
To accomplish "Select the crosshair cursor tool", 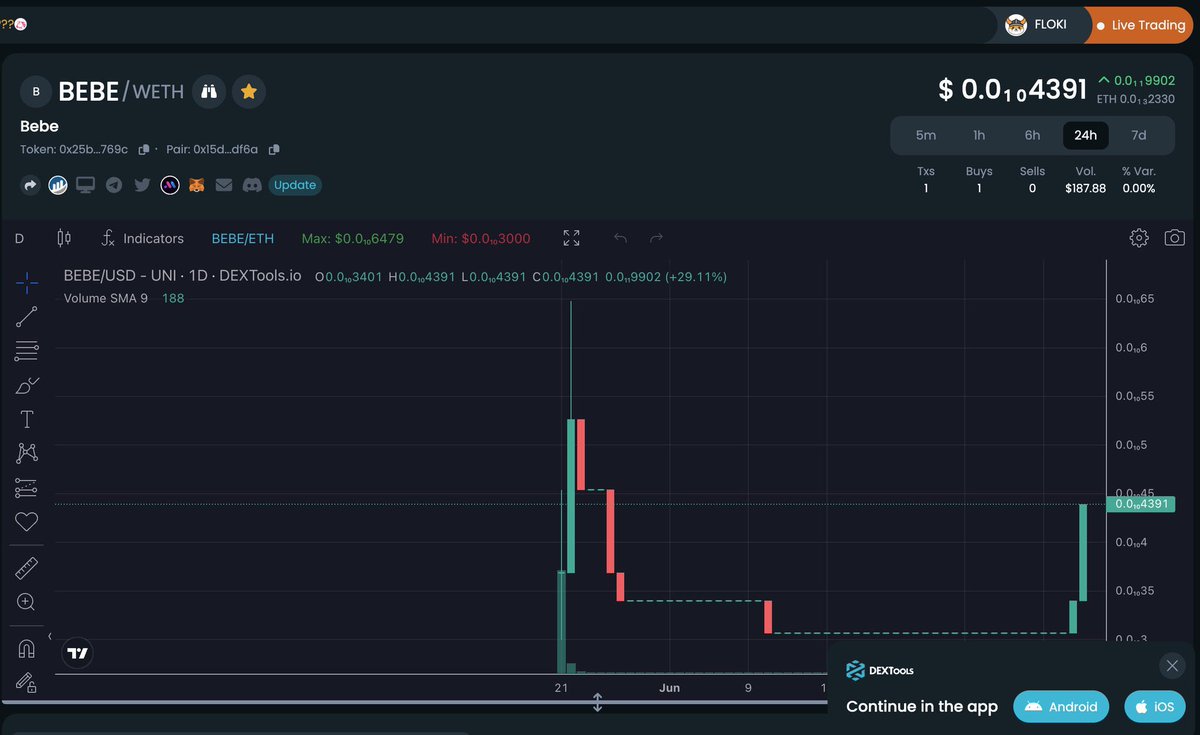I will point(27,282).
